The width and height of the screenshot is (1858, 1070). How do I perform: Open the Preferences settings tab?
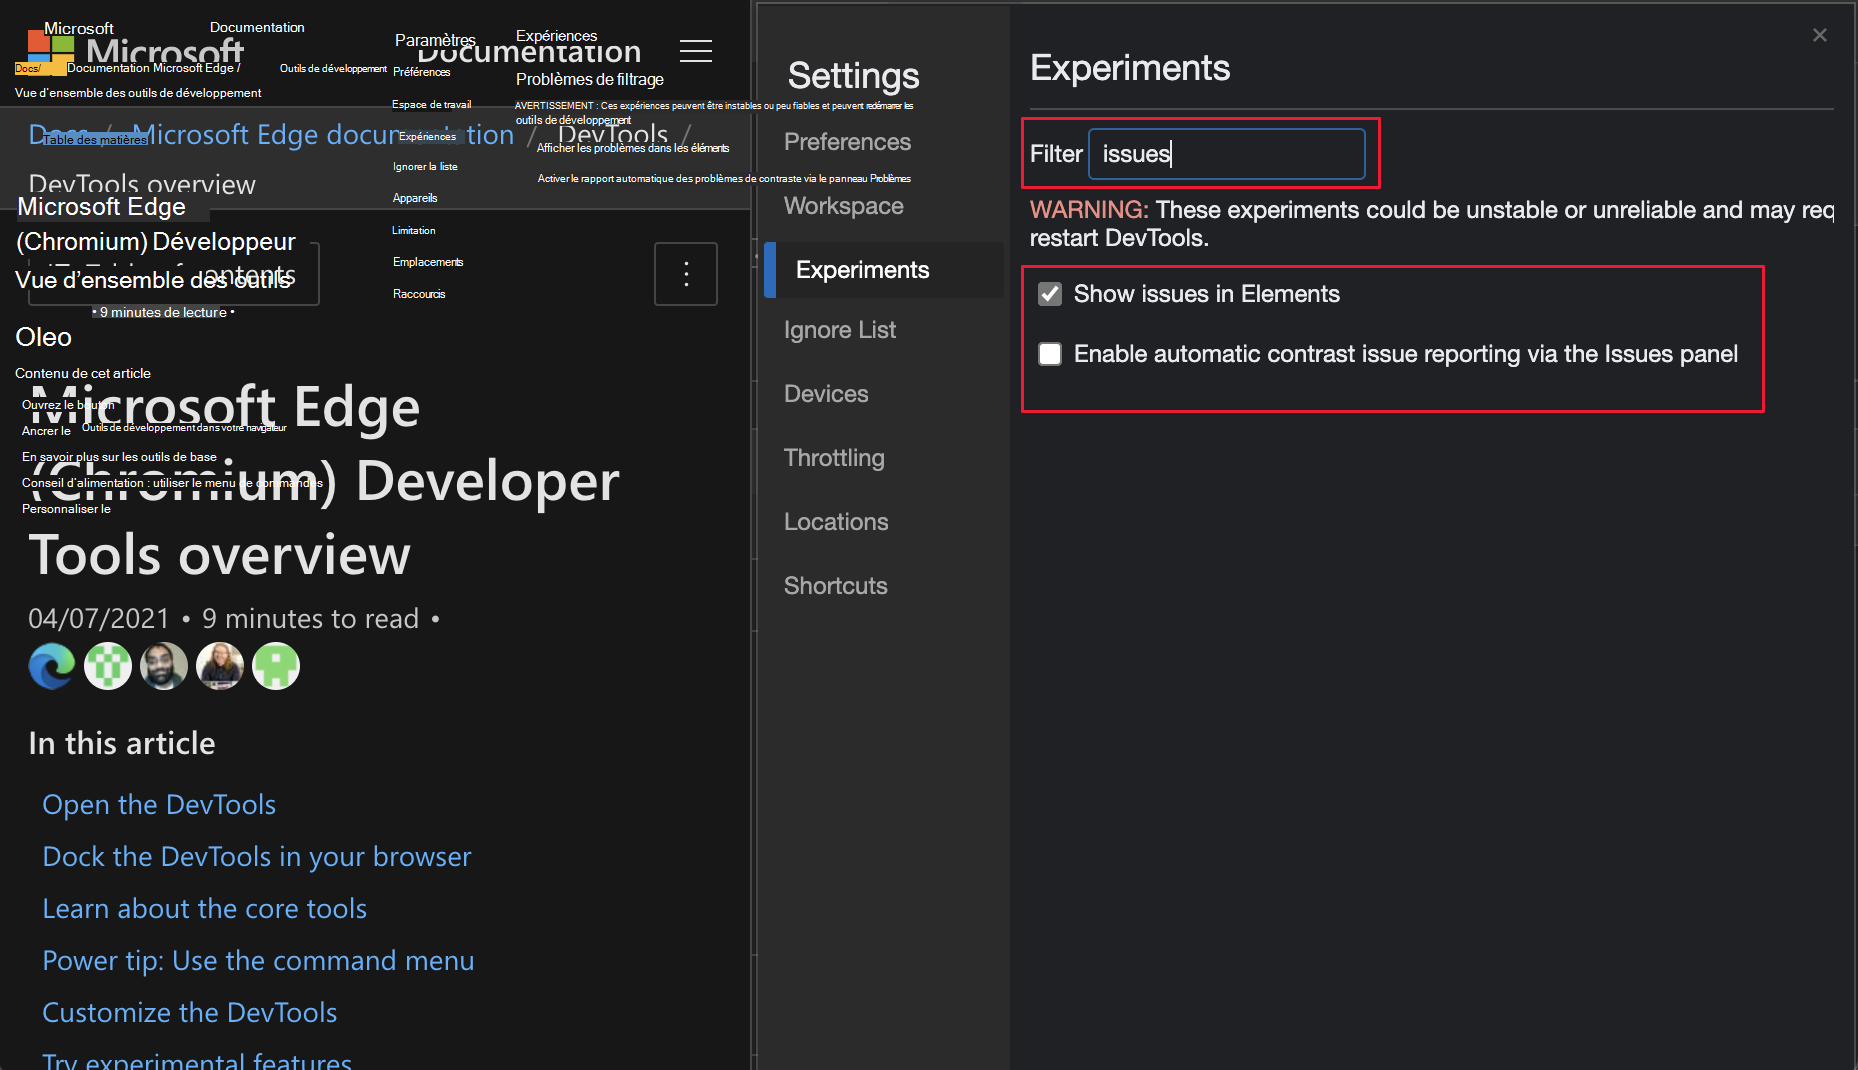pyautogui.click(x=847, y=142)
